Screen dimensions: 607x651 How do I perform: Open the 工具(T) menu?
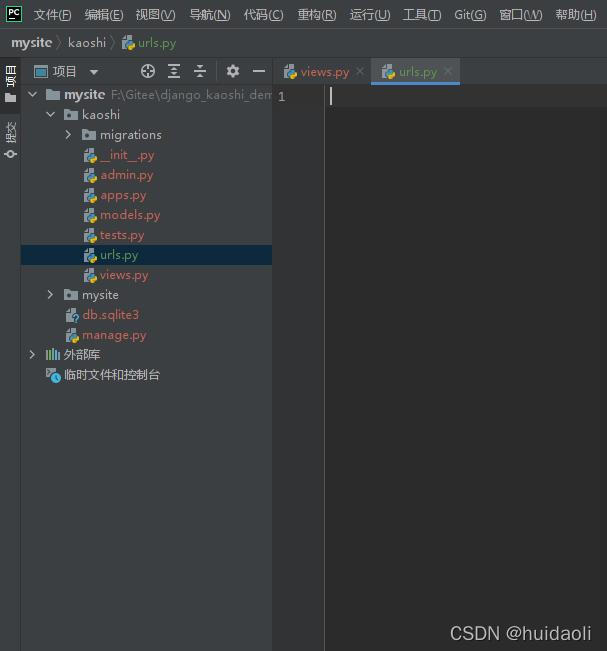tap(422, 15)
